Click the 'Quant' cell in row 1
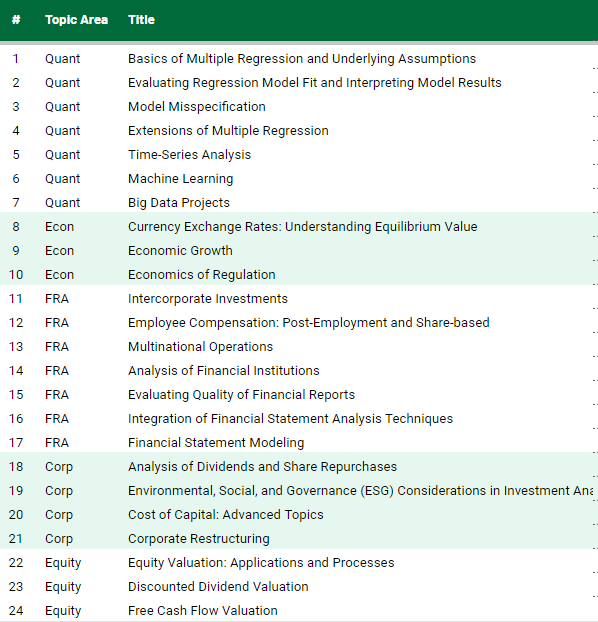 (62, 59)
